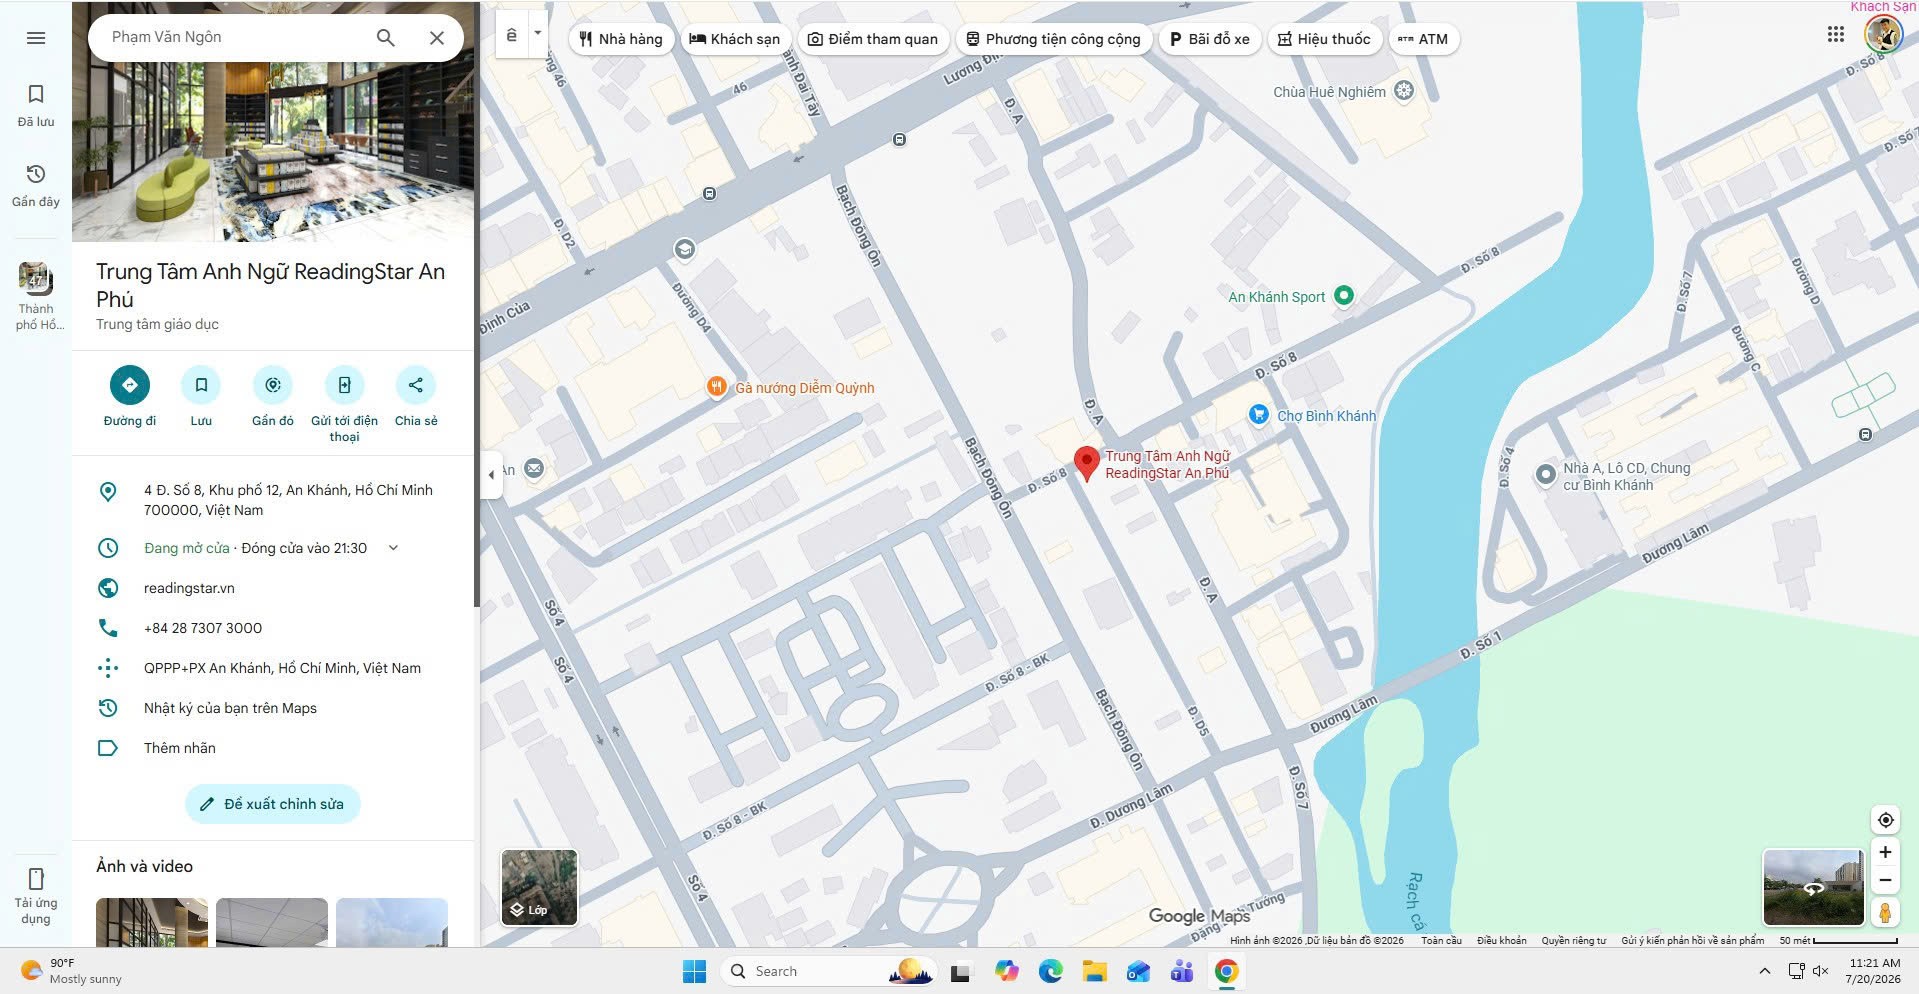Send place to phone via Gửi tới điện thoại

pos(344,405)
